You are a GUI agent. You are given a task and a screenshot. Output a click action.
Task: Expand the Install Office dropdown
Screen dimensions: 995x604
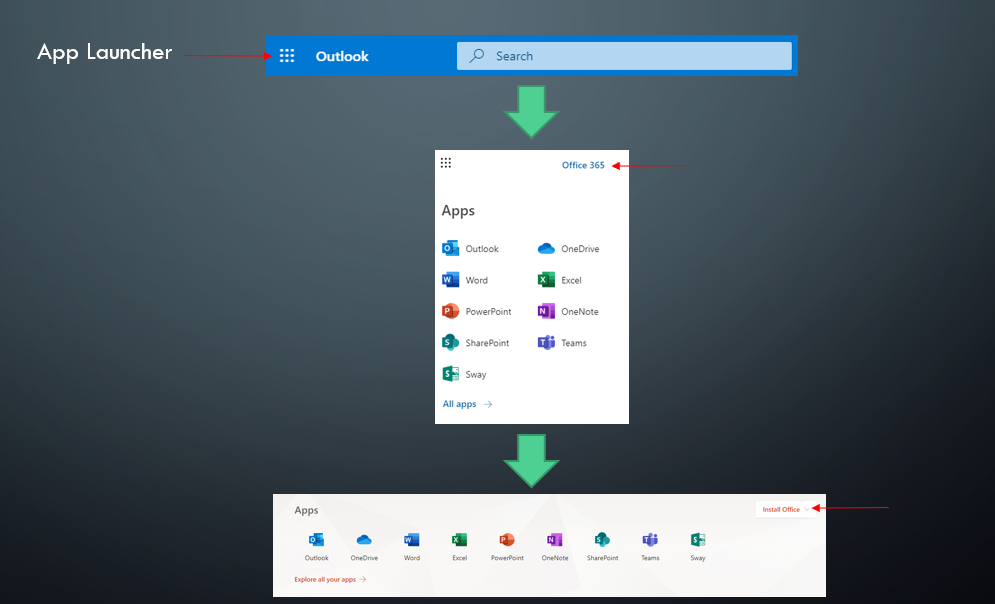[785, 509]
